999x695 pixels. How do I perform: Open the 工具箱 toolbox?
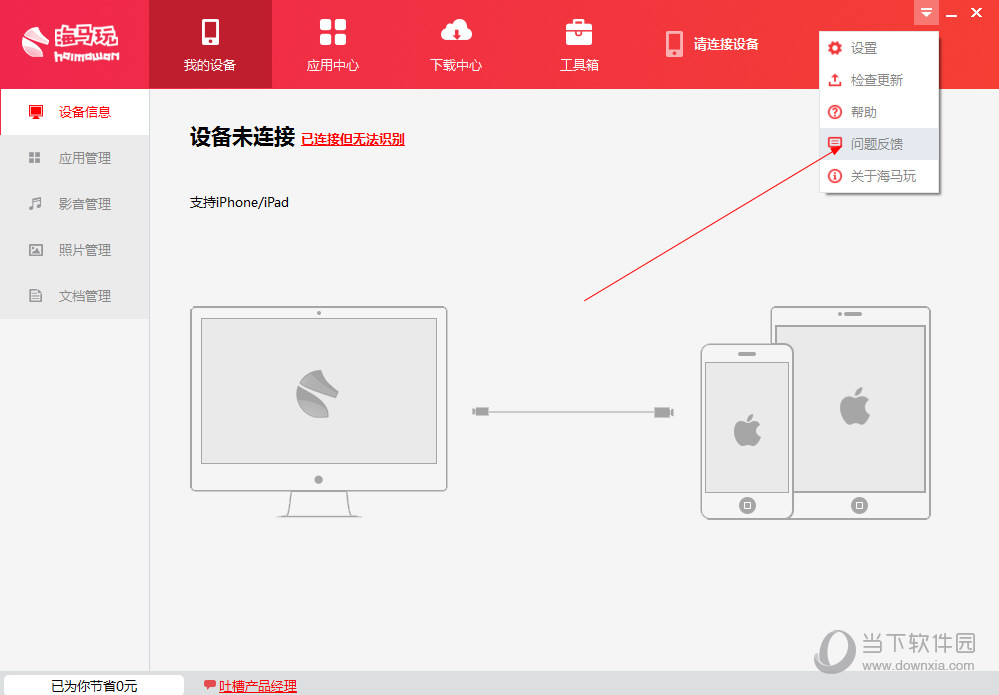coord(579,44)
